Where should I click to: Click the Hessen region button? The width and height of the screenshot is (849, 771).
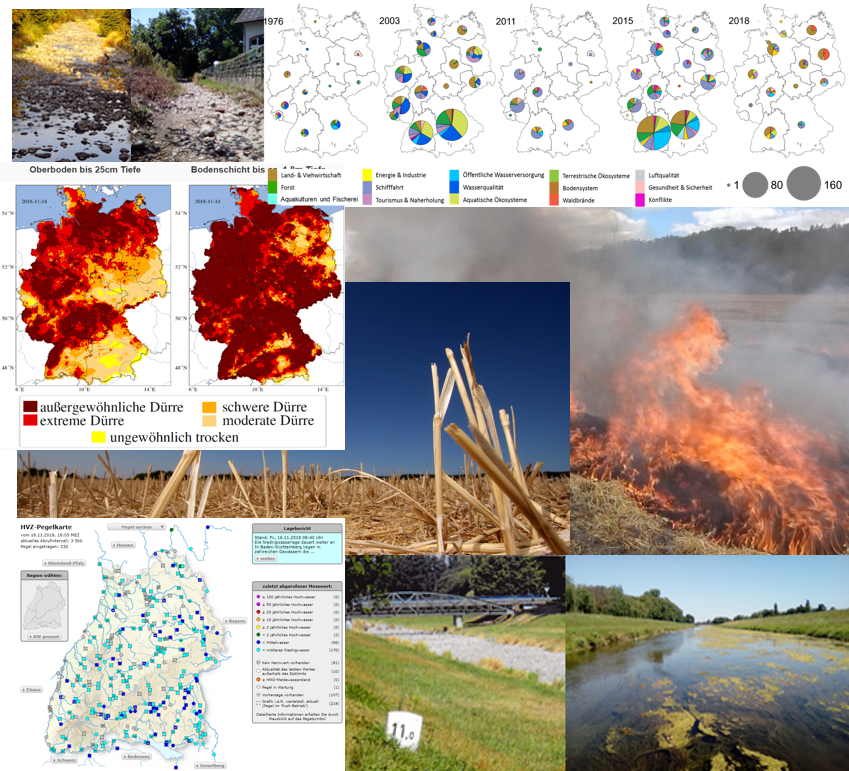click(x=123, y=545)
